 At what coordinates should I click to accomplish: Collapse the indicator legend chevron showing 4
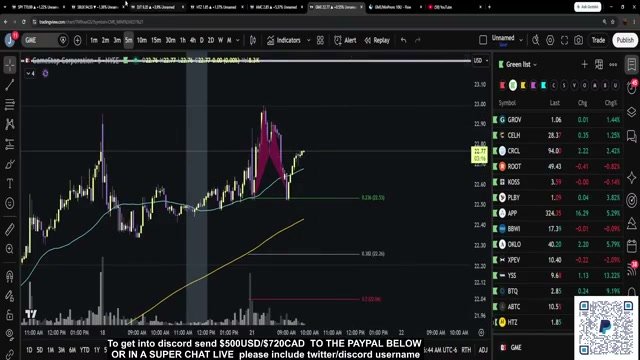click(x=31, y=73)
